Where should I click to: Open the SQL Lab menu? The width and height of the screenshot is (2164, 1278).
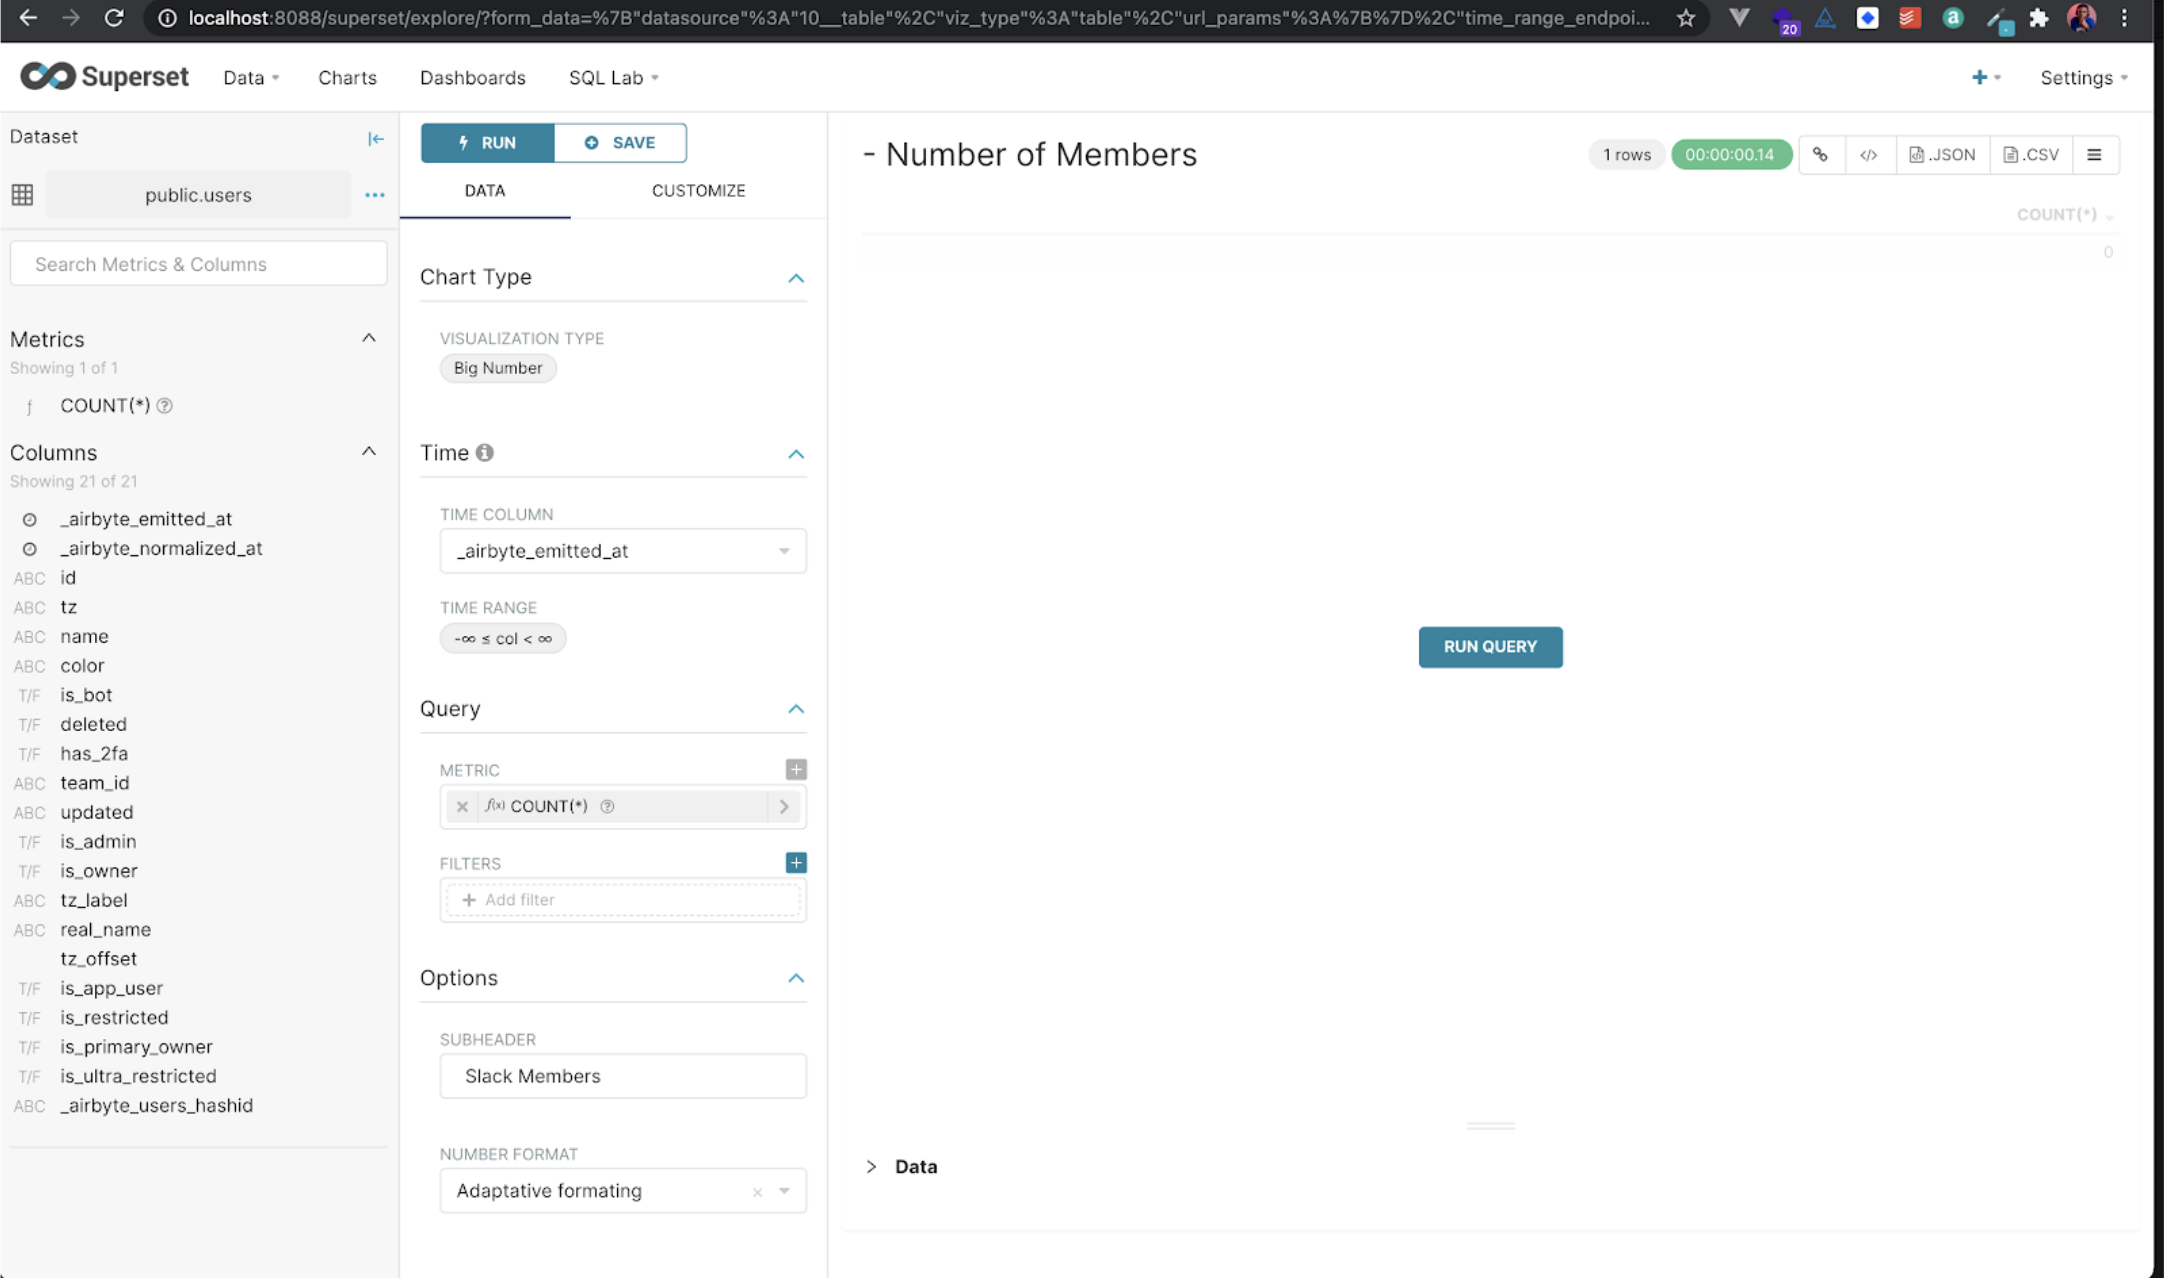coord(613,78)
